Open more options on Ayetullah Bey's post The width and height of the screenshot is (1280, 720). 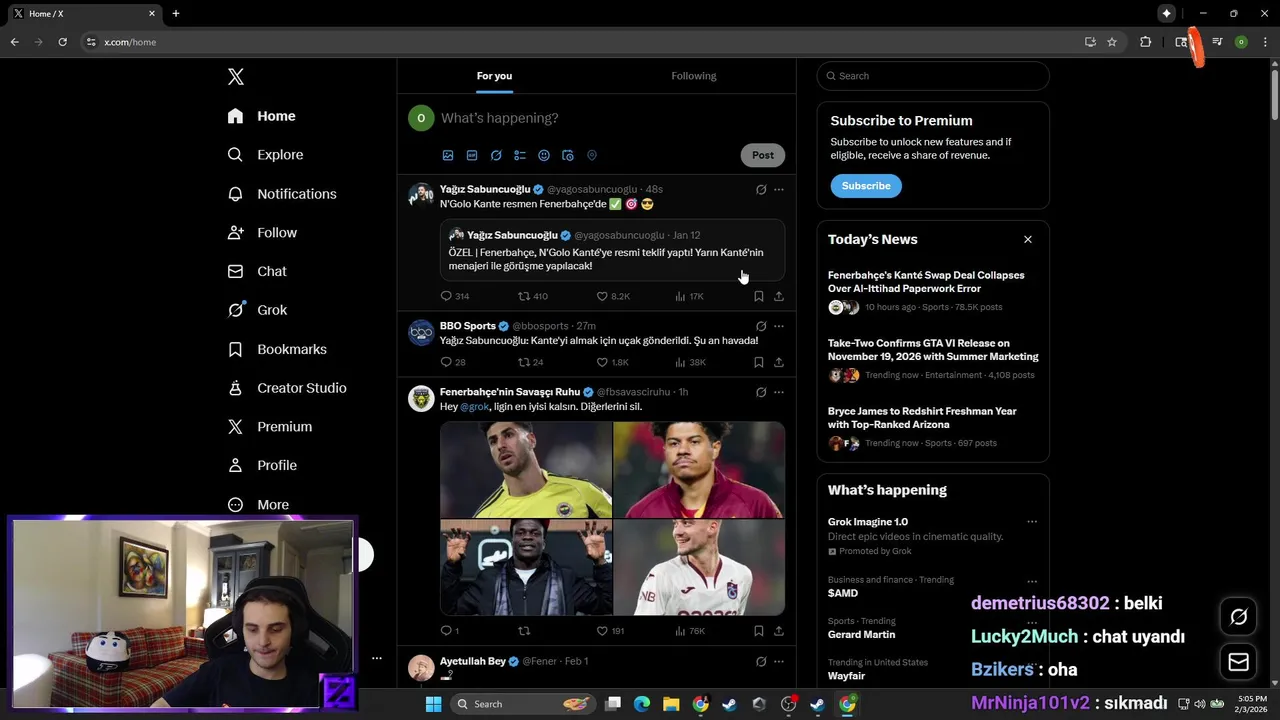[779, 662]
